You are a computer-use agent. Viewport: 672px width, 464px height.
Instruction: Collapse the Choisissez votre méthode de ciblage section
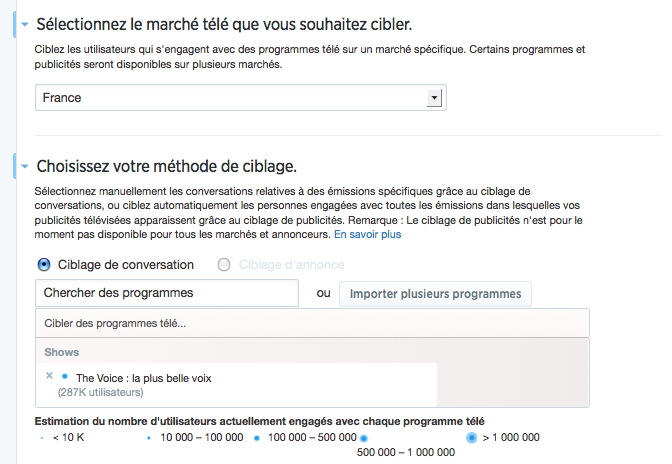tap(25, 166)
